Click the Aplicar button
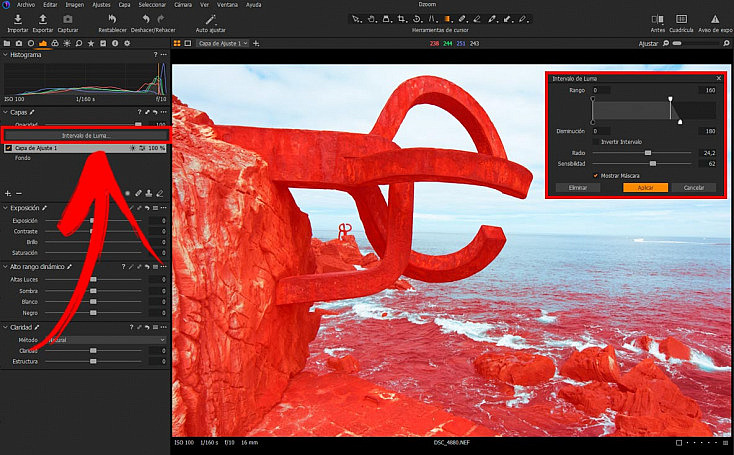This screenshot has width=734, height=455. click(x=645, y=187)
